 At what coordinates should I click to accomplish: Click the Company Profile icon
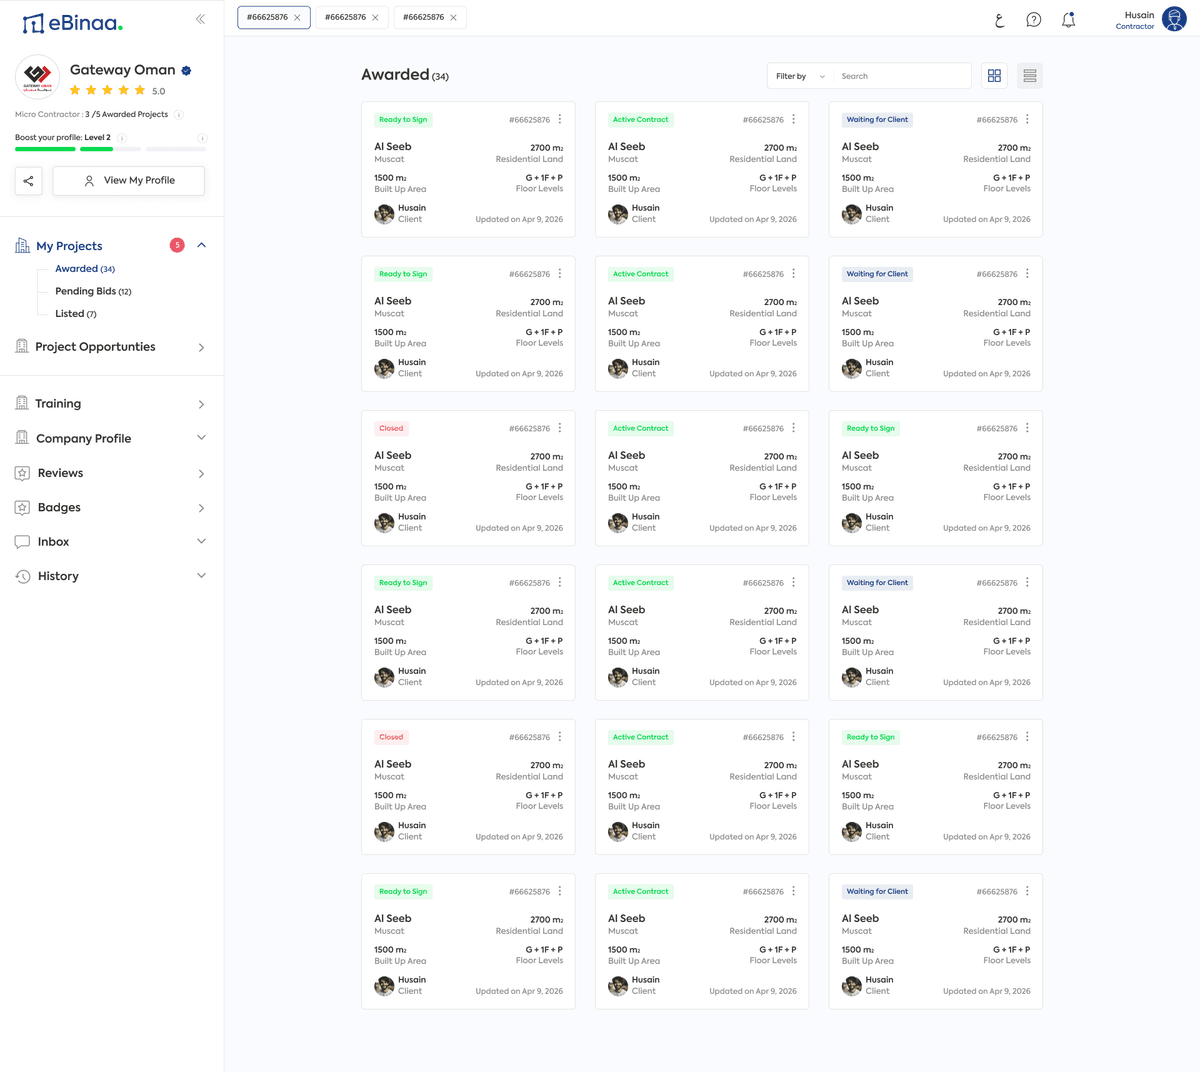(x=22, y=438)
